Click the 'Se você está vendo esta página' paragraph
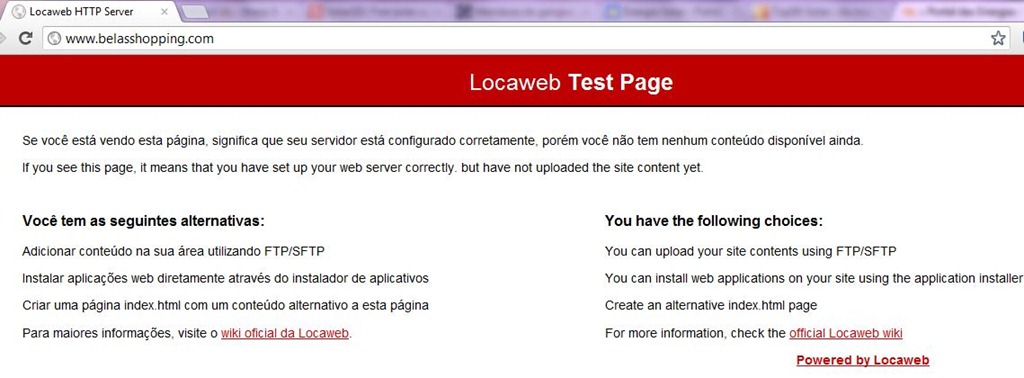This screenshot has width=1024, height=378. click(x=443, y=140)
